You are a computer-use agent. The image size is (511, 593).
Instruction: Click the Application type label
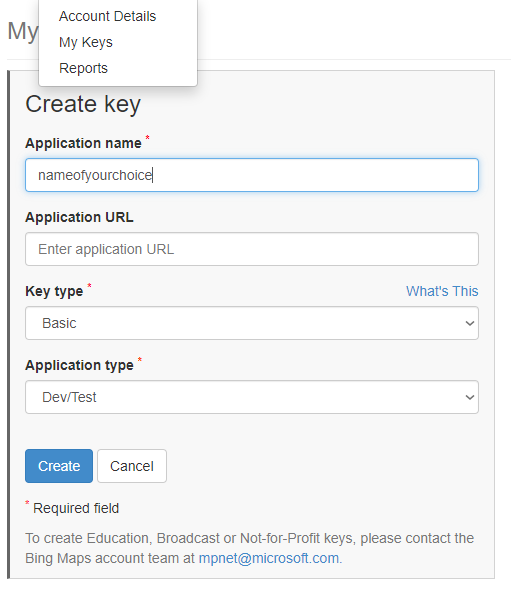[79, 365]
